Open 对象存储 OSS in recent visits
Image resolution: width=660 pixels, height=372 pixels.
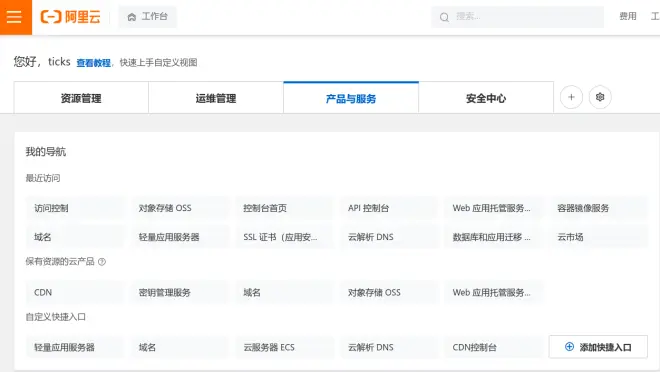(x=180, y=208)
